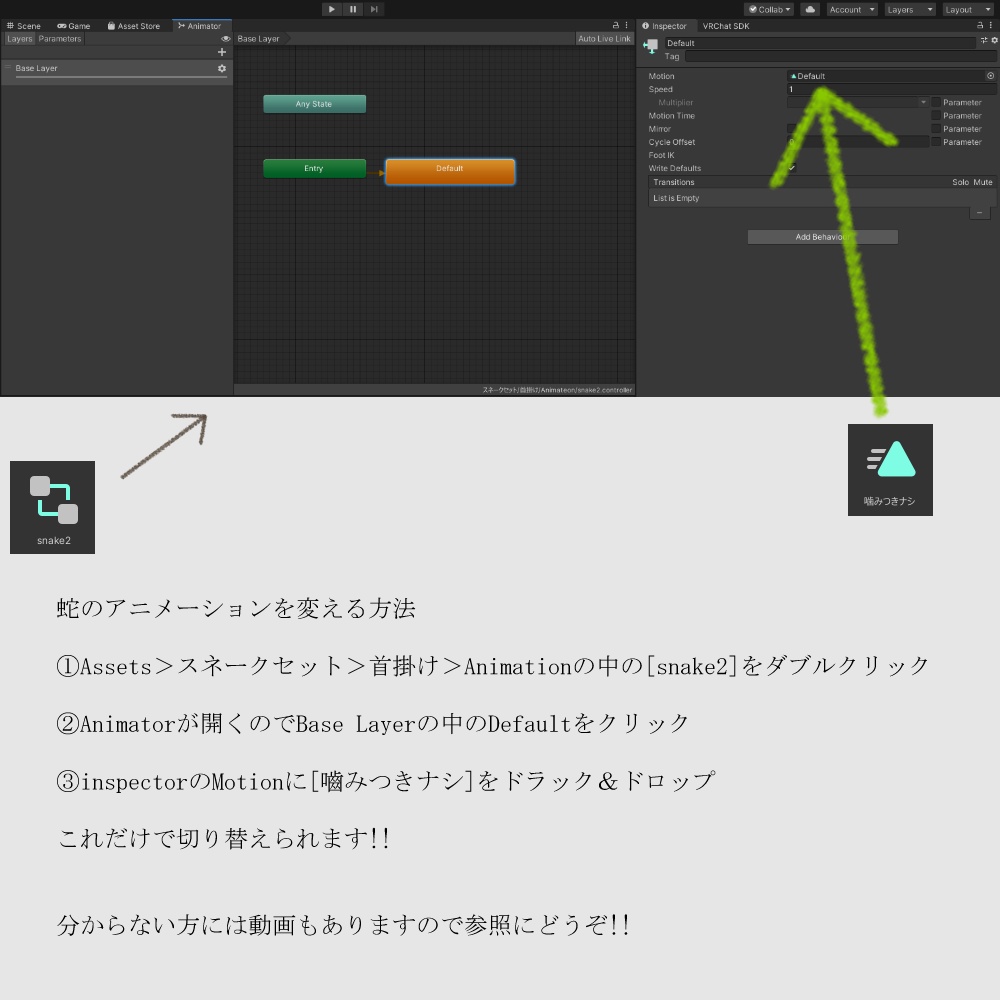The width and height of the screenshot is (1000, 1000).
Task: Enable the Cycle Offset Parameter checkbox
Action: coord(936,142)
